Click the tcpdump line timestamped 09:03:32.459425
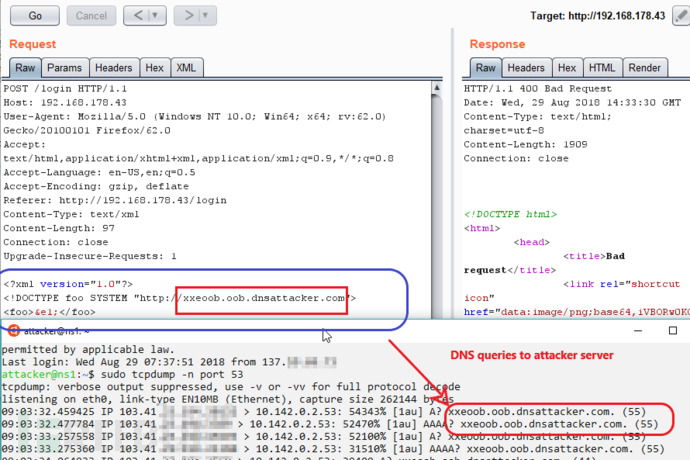 click(x=323, y=412)
